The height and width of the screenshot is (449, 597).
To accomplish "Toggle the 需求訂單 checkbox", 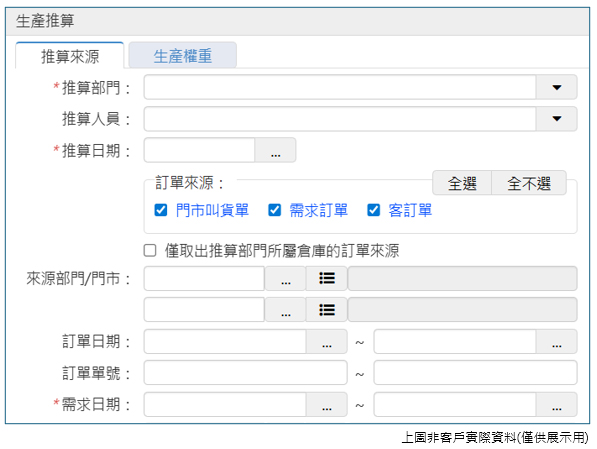I will pyautogui.click(x=275, y=210).
